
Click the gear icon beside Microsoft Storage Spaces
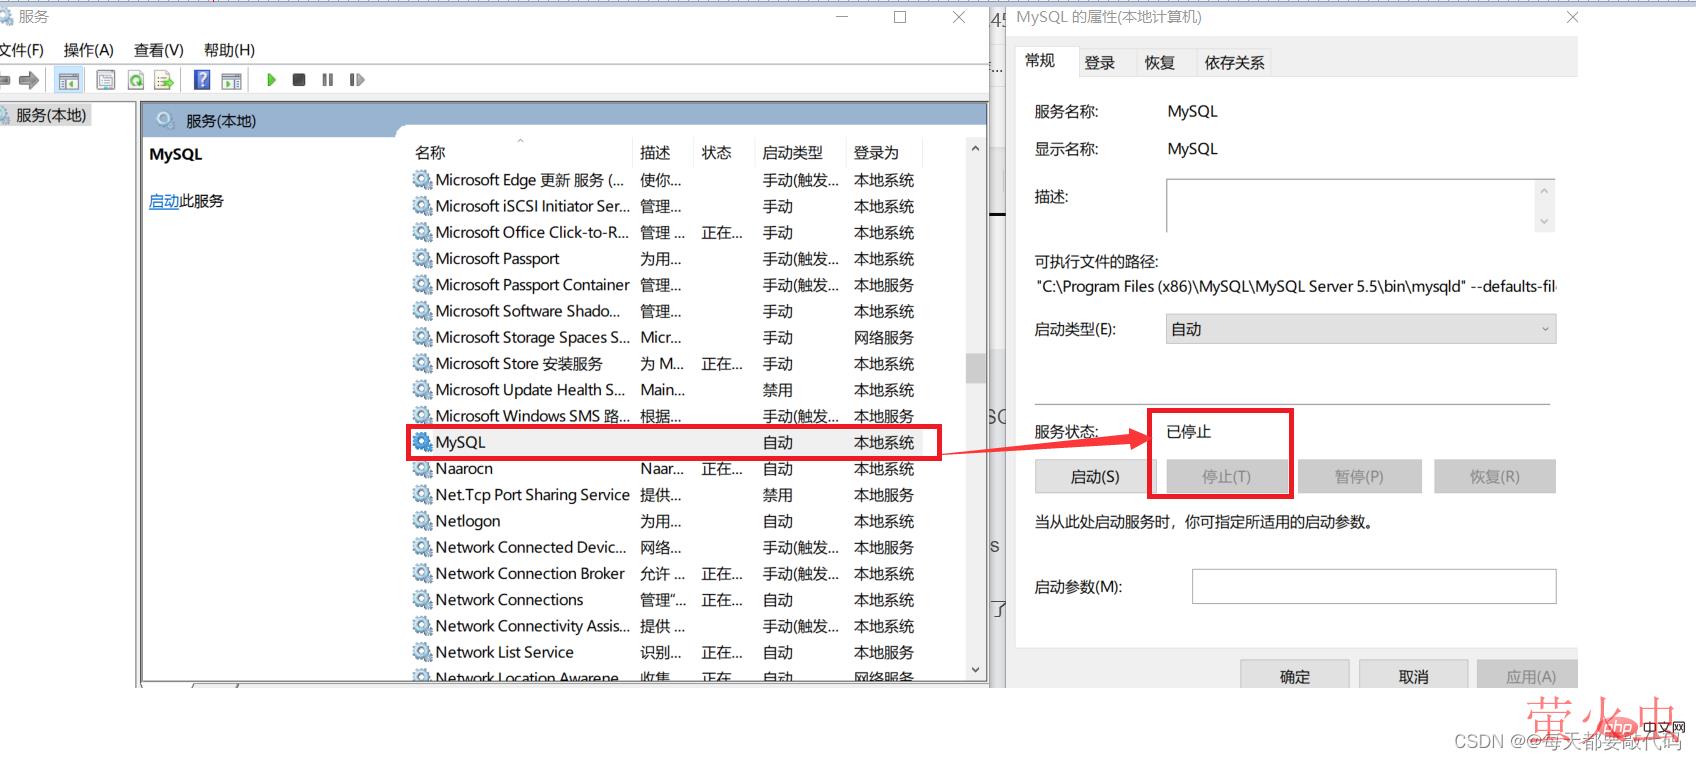click(x=423, y=337)
